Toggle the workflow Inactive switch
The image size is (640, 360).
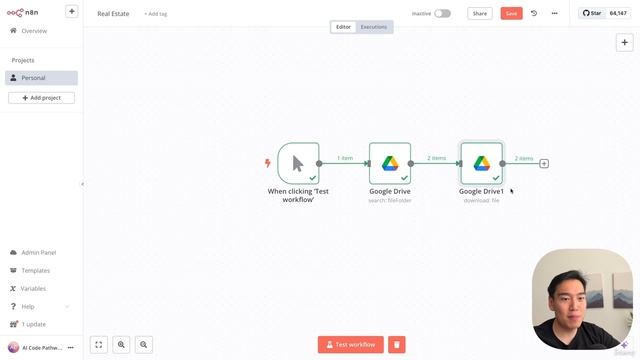point(442,13)
